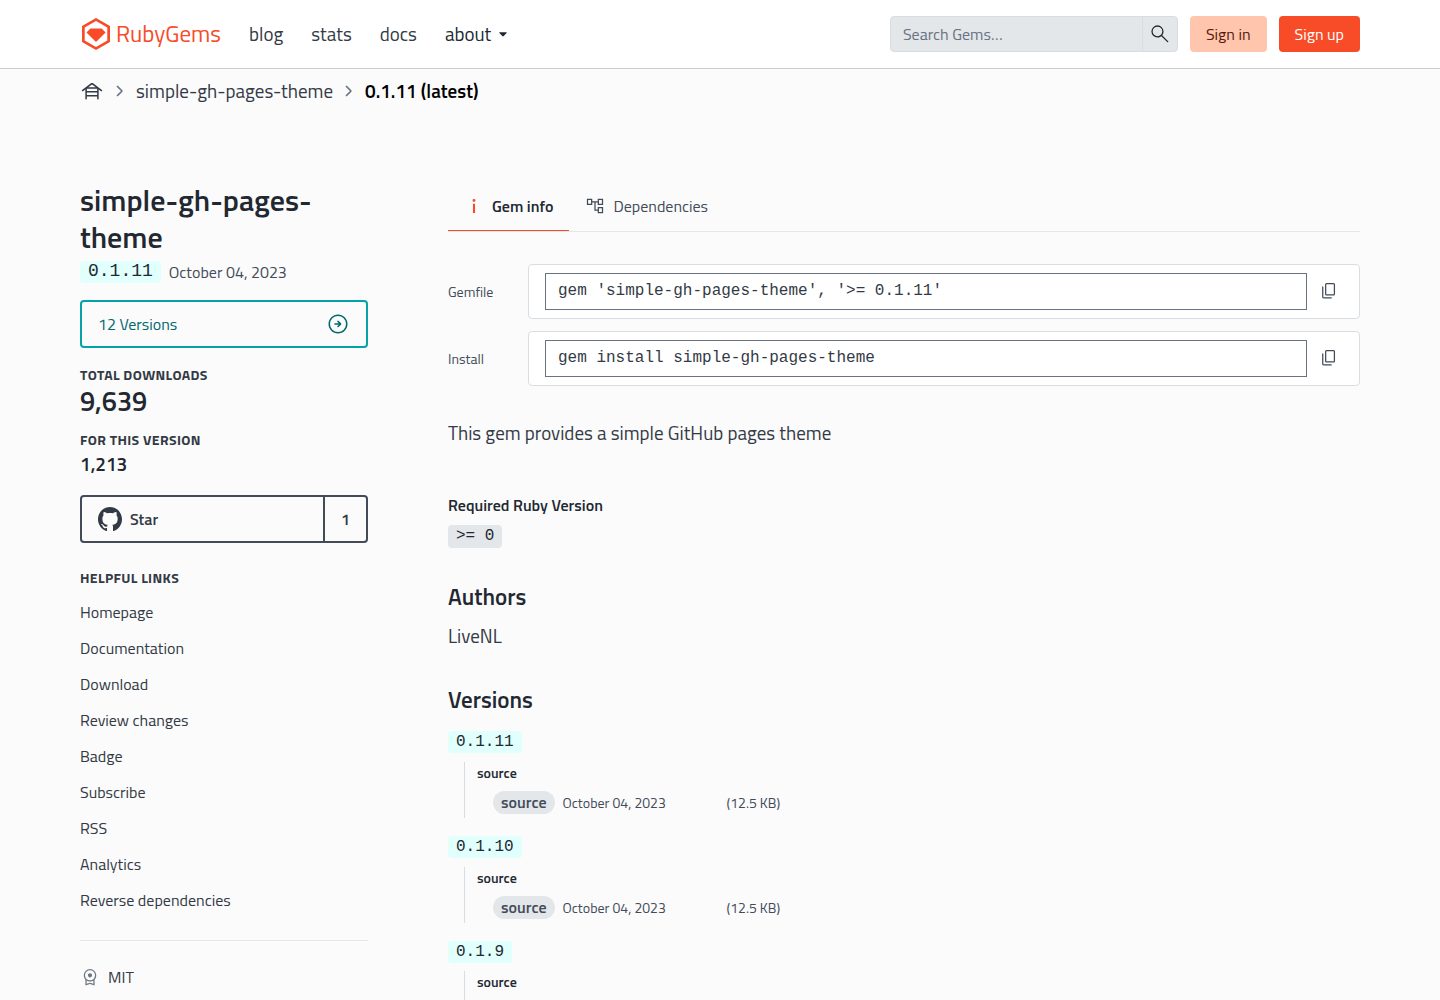Image resolution: width=1440 pixels, height=1000 pixels.
Task: Click the Subscribe link
Action: 113,792
